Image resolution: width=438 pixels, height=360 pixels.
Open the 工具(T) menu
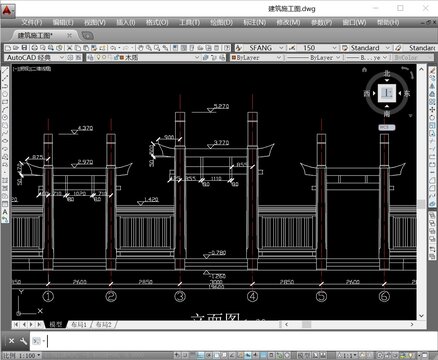pos(189,22)
